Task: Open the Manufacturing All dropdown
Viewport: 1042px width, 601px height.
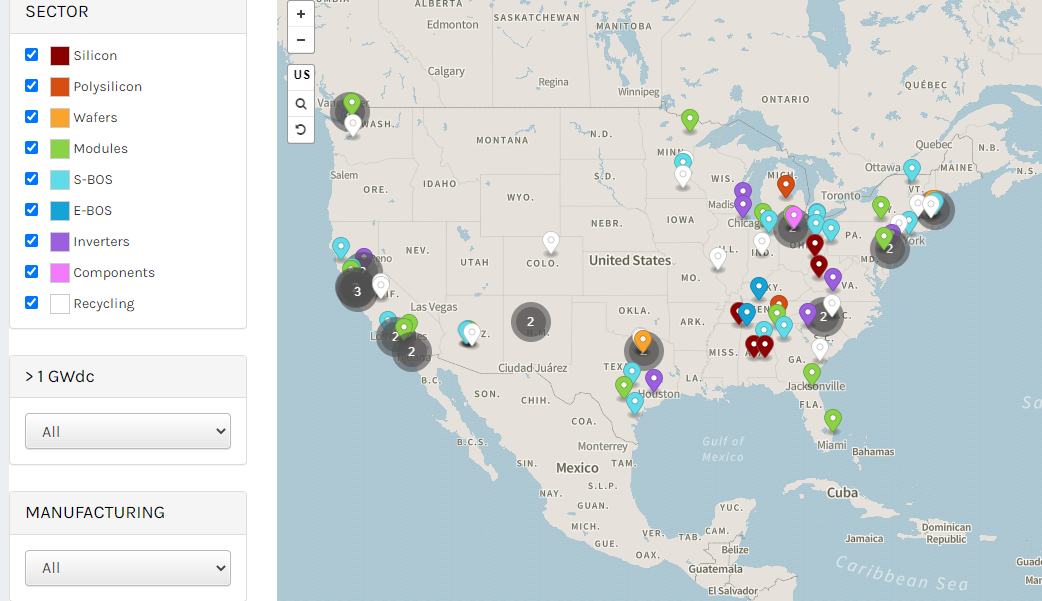Action: click(x=127, y=568)
